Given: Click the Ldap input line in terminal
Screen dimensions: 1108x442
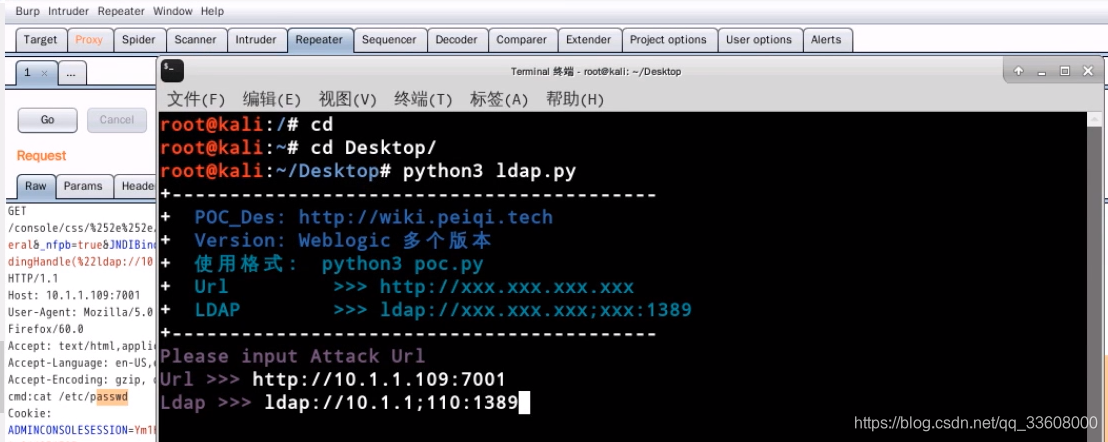Looking at the screenshot, I should pyautogui.click(x=345, y=403).
